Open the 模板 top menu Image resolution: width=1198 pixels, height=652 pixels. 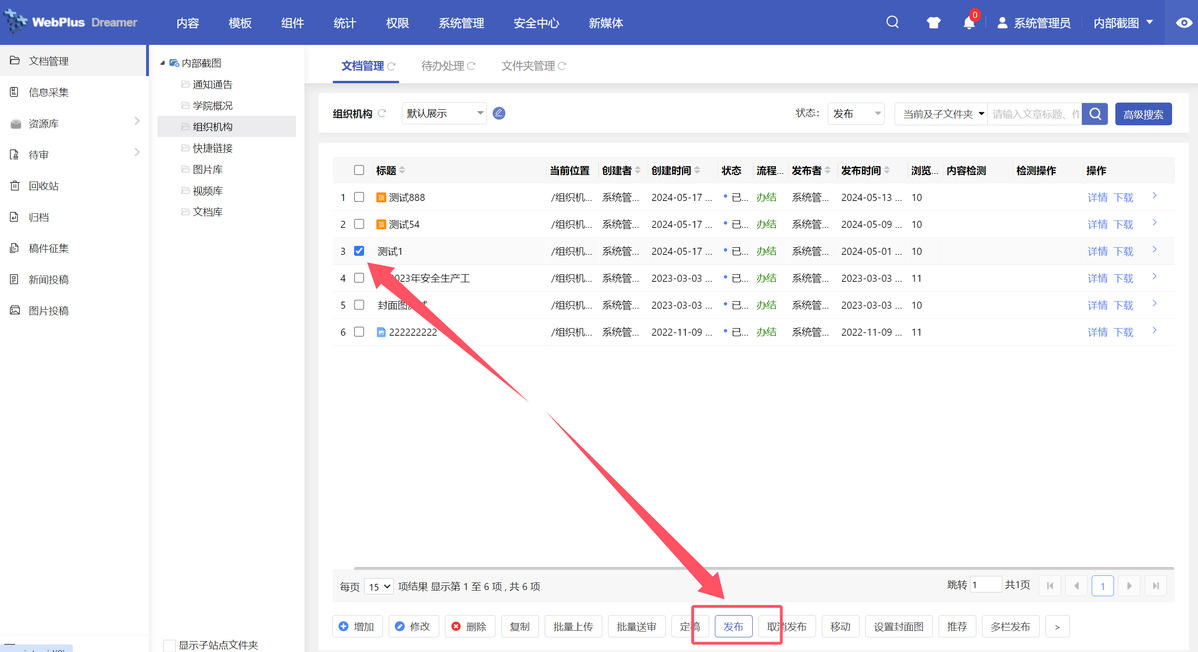(240, 23)
